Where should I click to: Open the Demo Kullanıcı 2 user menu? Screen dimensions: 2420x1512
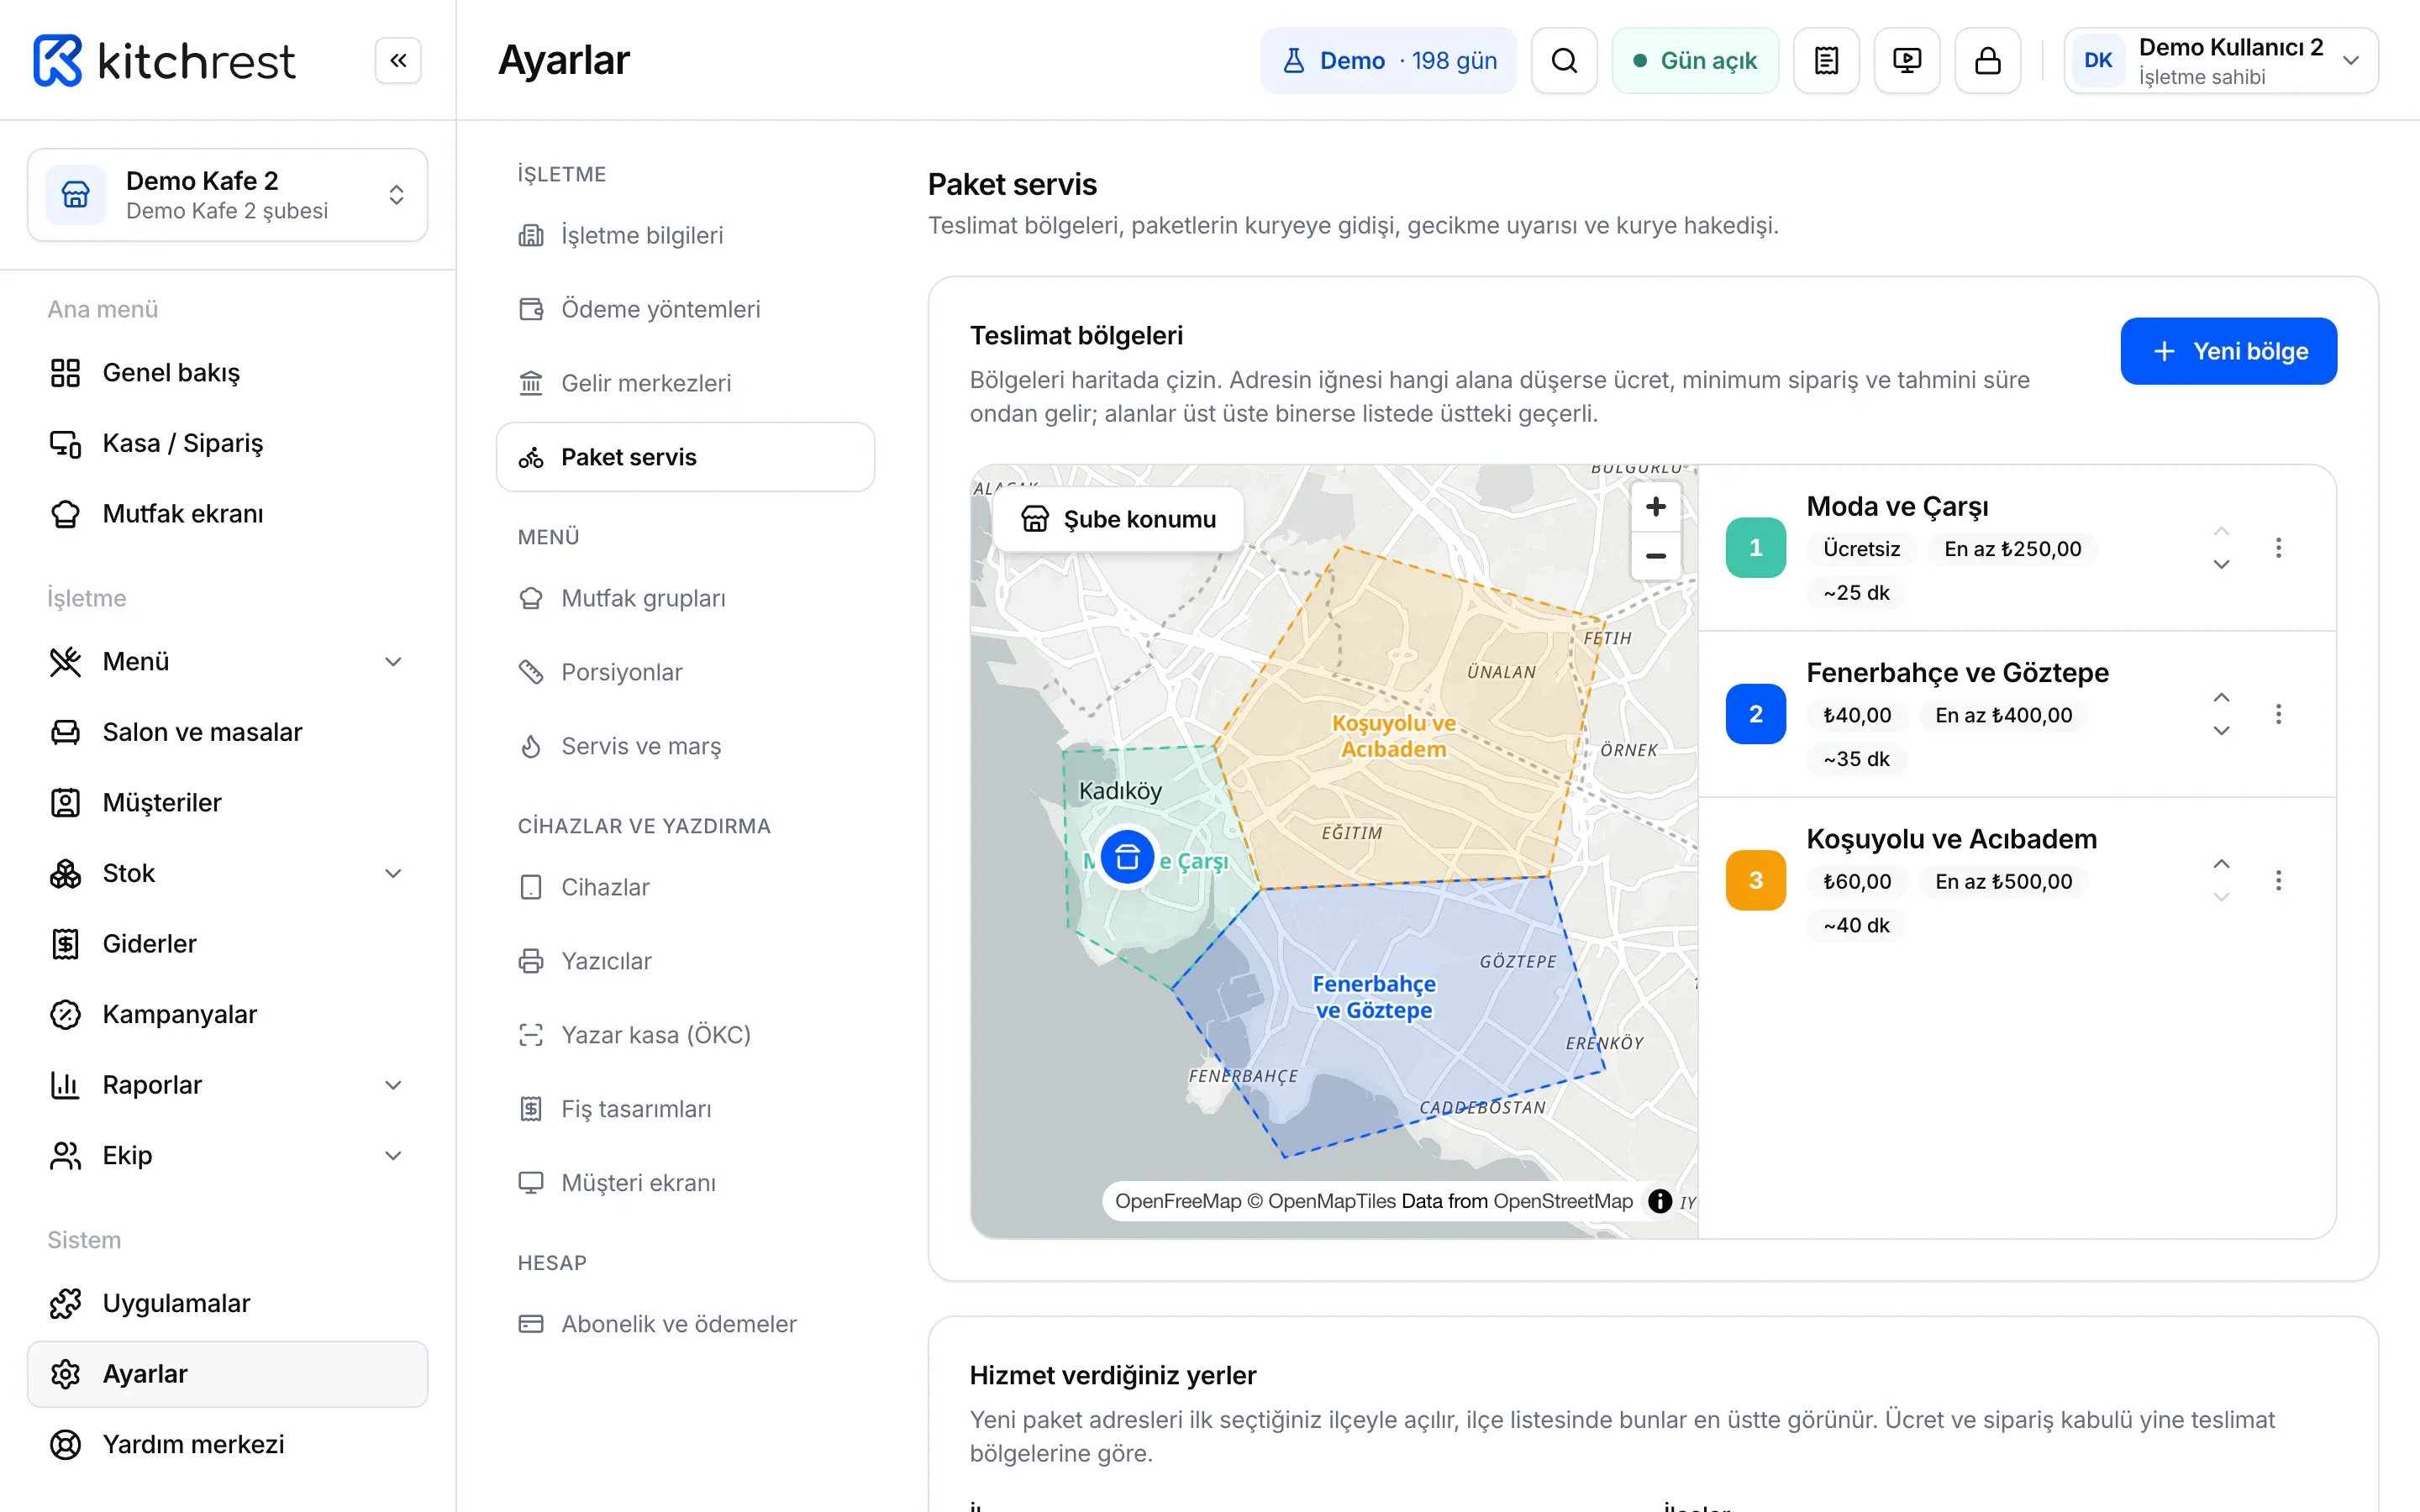2221,61
